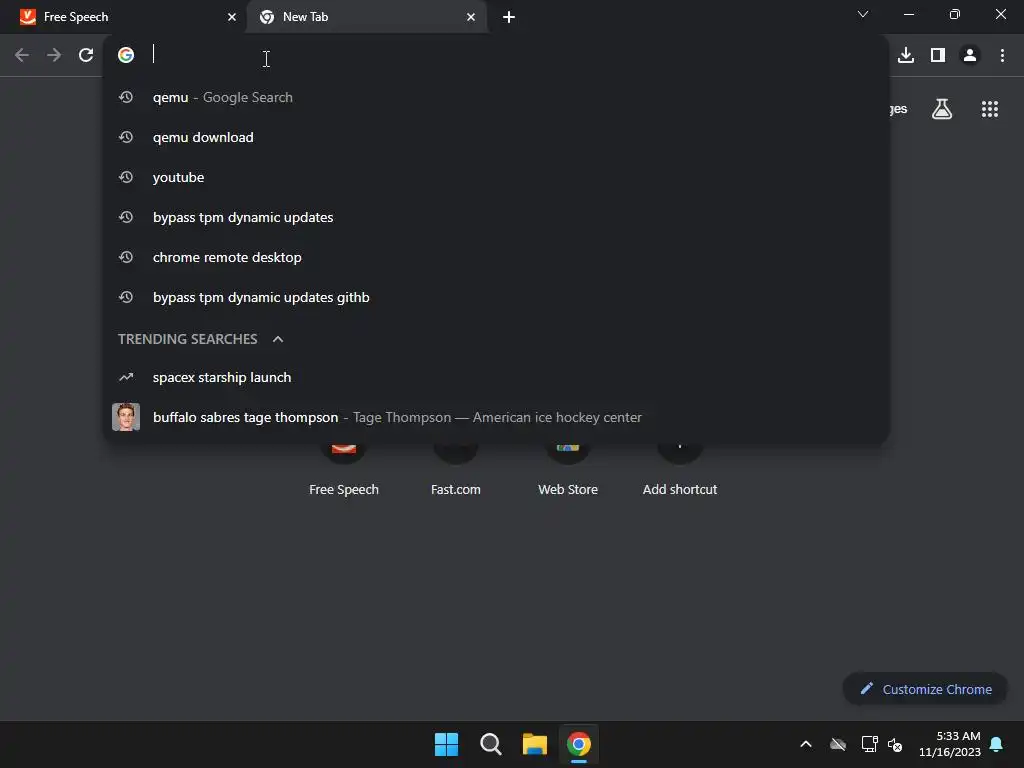This screenshot has height=768, width=1024.
Task: Click the muted volume tray icon
Action: pos(895,744)
